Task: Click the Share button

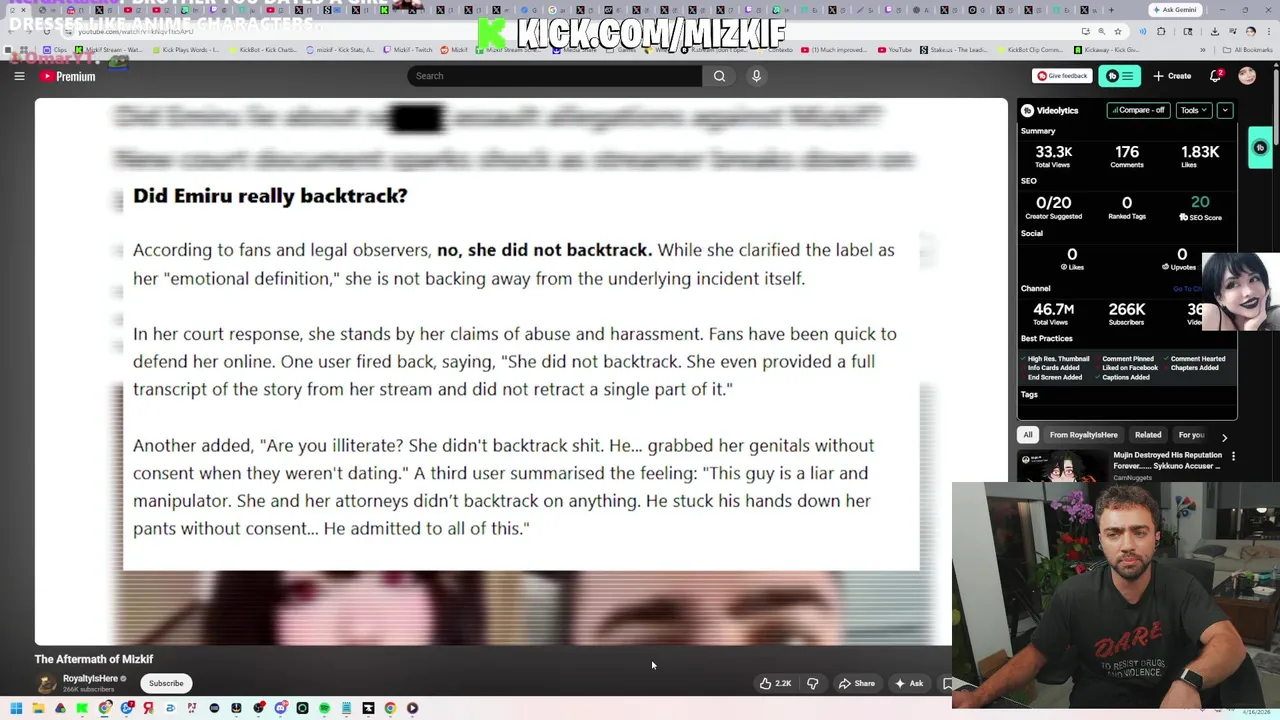Action: [x=856, y=683]
